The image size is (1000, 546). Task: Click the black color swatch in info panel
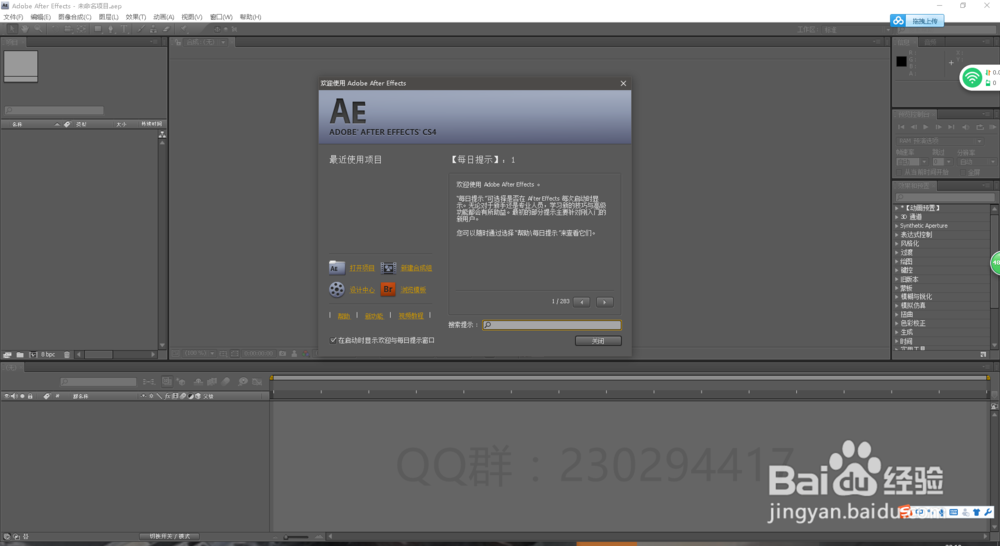901,61
